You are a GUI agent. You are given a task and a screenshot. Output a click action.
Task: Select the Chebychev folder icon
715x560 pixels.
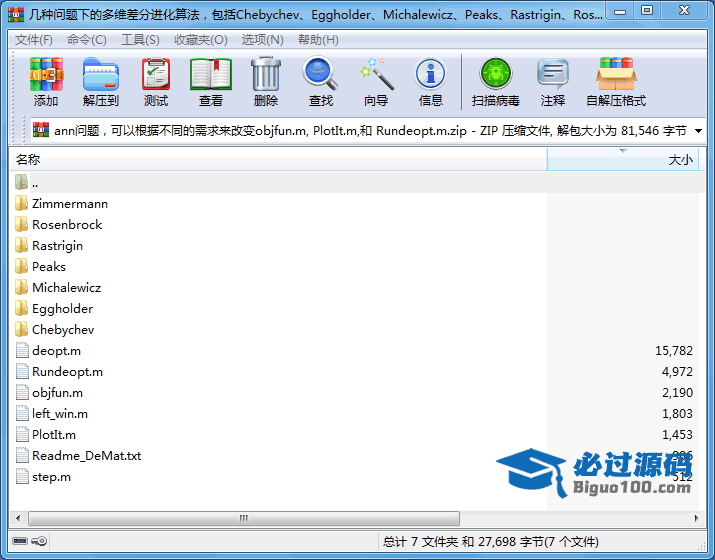click(21, 329)
